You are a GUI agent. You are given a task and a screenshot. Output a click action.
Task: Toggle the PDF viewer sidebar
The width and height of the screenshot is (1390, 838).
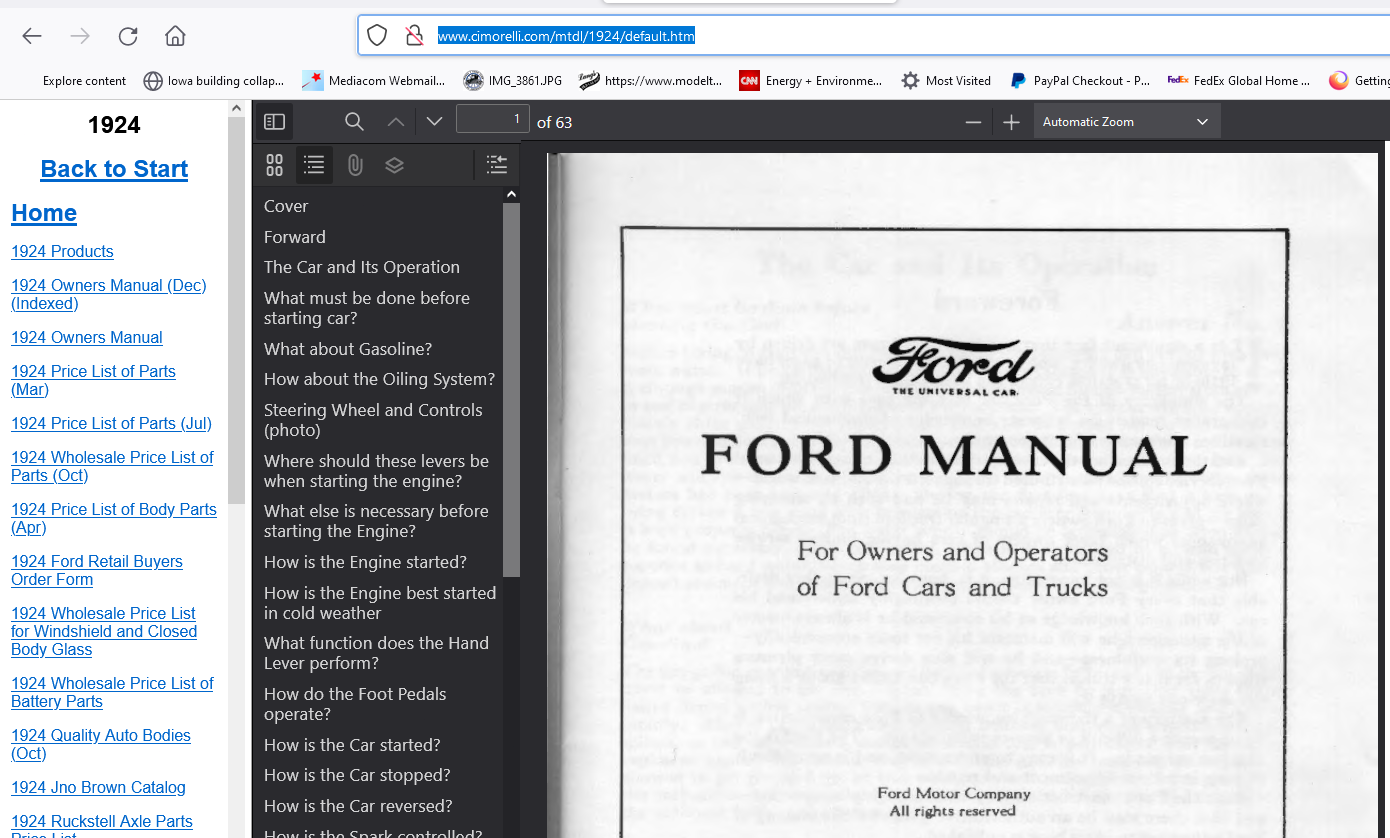275,122
